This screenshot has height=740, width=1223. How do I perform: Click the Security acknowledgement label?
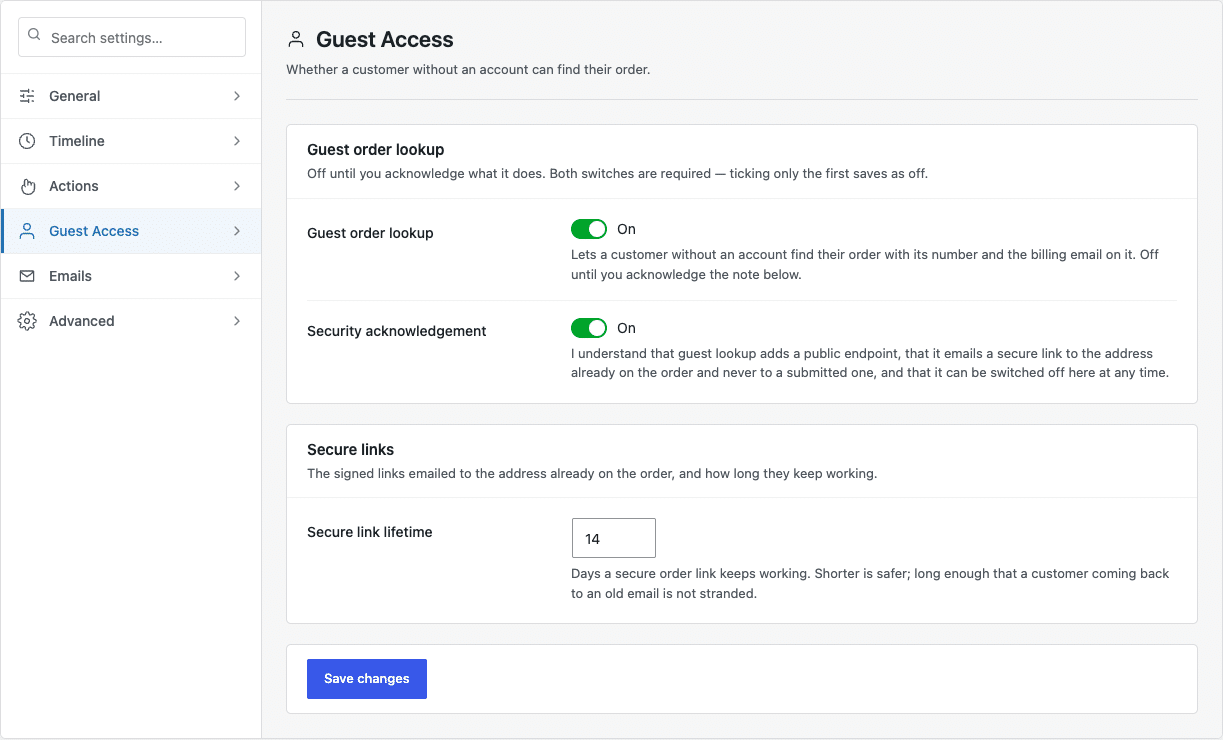pyautogui.click(x=397, y=331)
